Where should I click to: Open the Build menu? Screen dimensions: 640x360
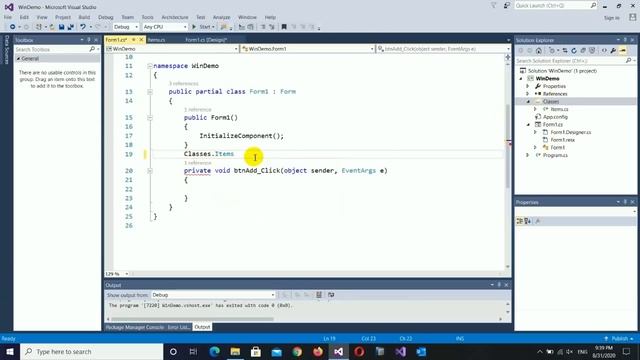[84, 17]
